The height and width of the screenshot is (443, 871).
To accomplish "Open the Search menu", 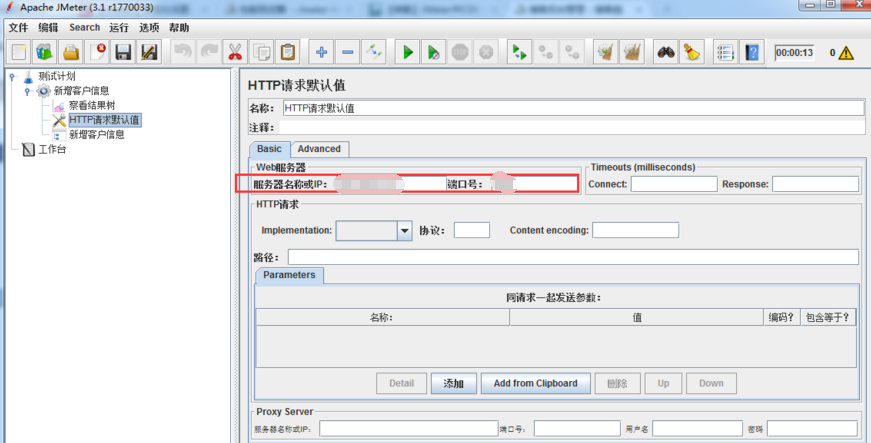I will (x=84, y=28).
